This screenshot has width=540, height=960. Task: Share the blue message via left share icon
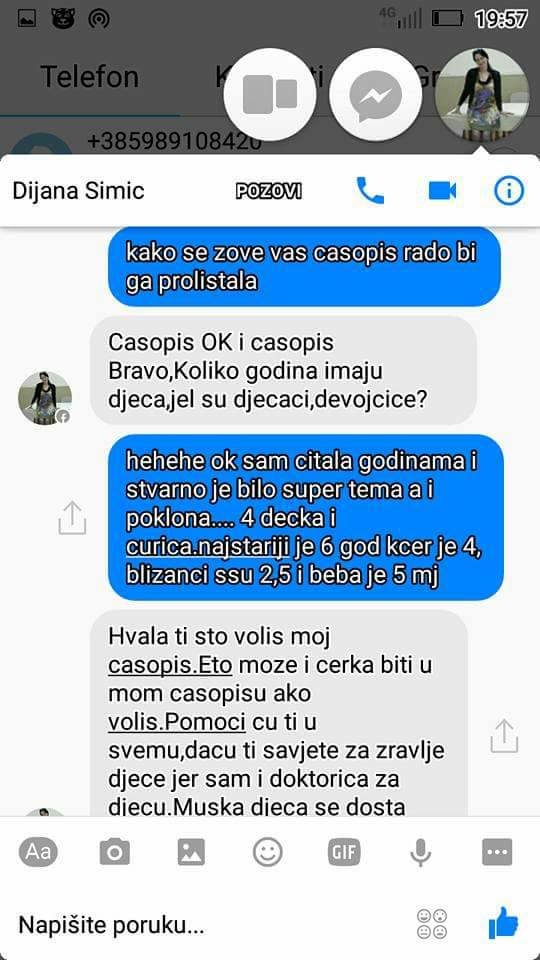click(72, 518)
